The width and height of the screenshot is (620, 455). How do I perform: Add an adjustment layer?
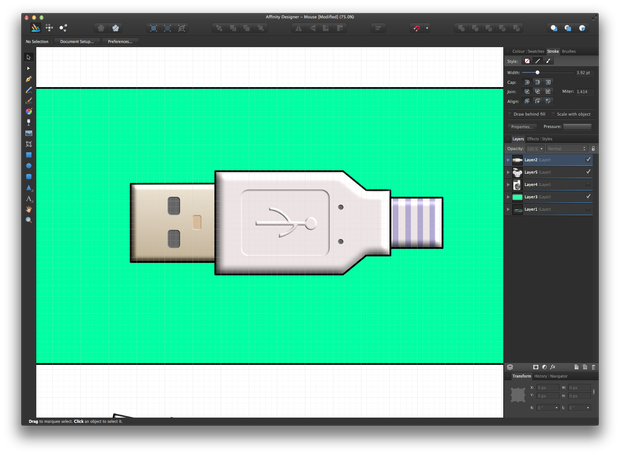[544, 367]
